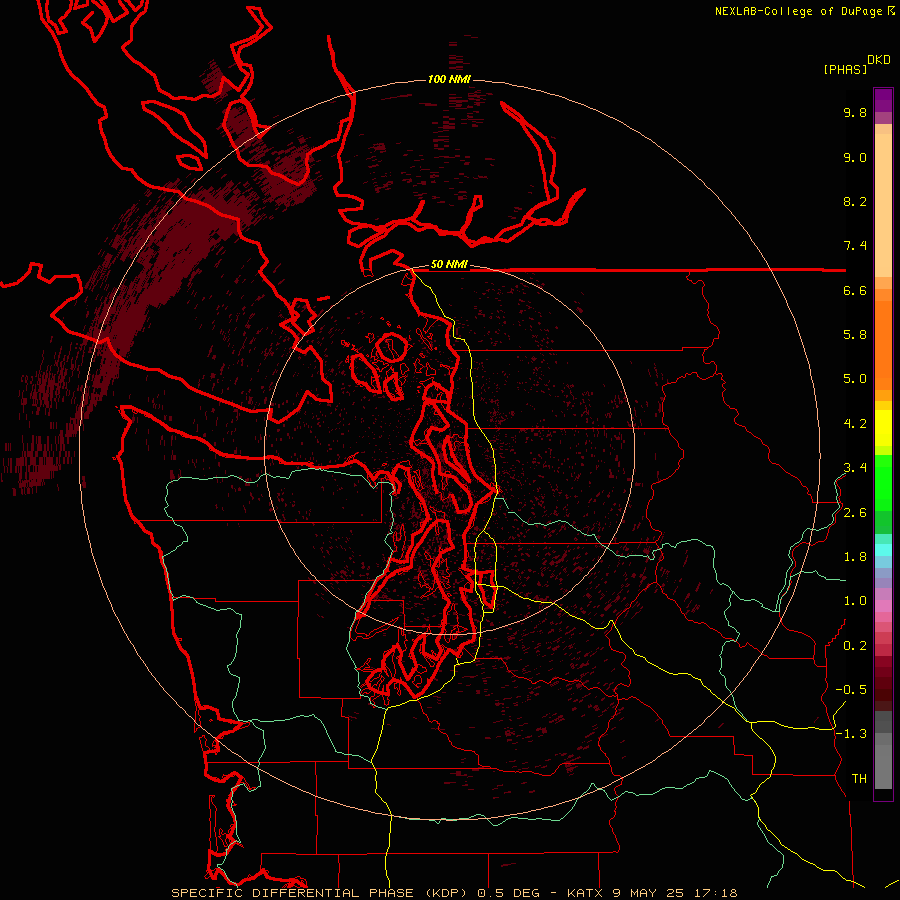
Task: Click the 1.8 legend value
Action: (x=855, y=557)
